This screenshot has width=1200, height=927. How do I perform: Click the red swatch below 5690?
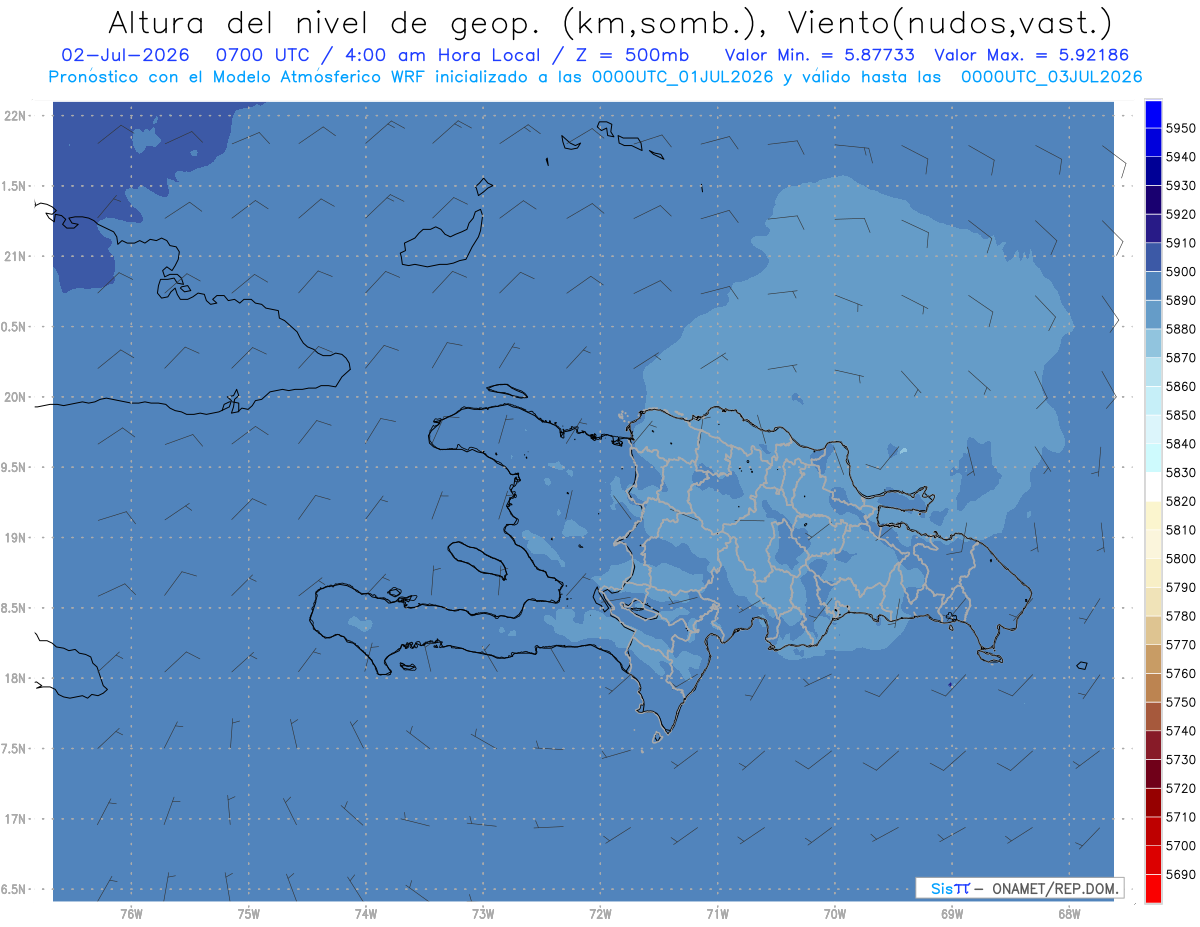1153,889
